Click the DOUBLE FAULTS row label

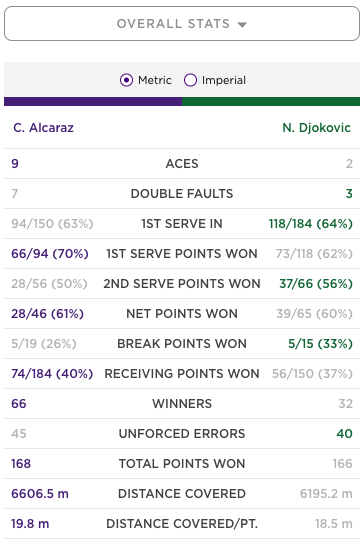[182, 194]
